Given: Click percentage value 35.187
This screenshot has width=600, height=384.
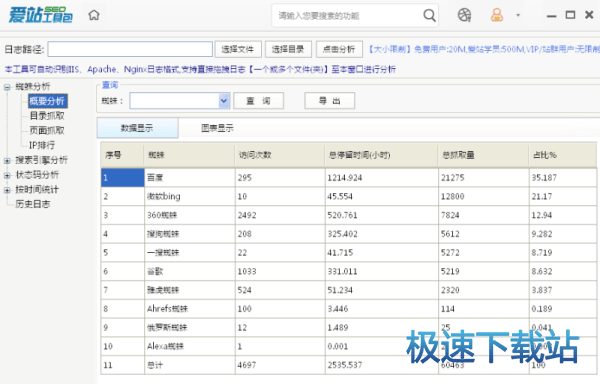Looking at the screenshot, I should point(544,178).
